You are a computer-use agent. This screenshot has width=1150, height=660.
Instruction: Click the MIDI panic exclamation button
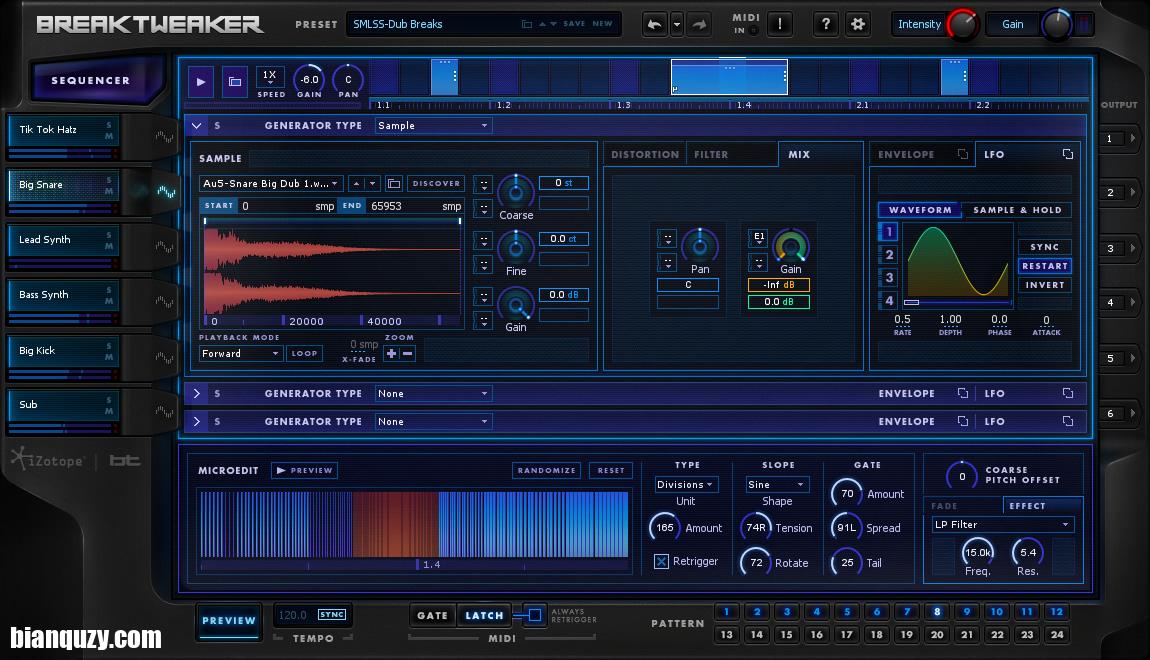(x=780, y=24)
